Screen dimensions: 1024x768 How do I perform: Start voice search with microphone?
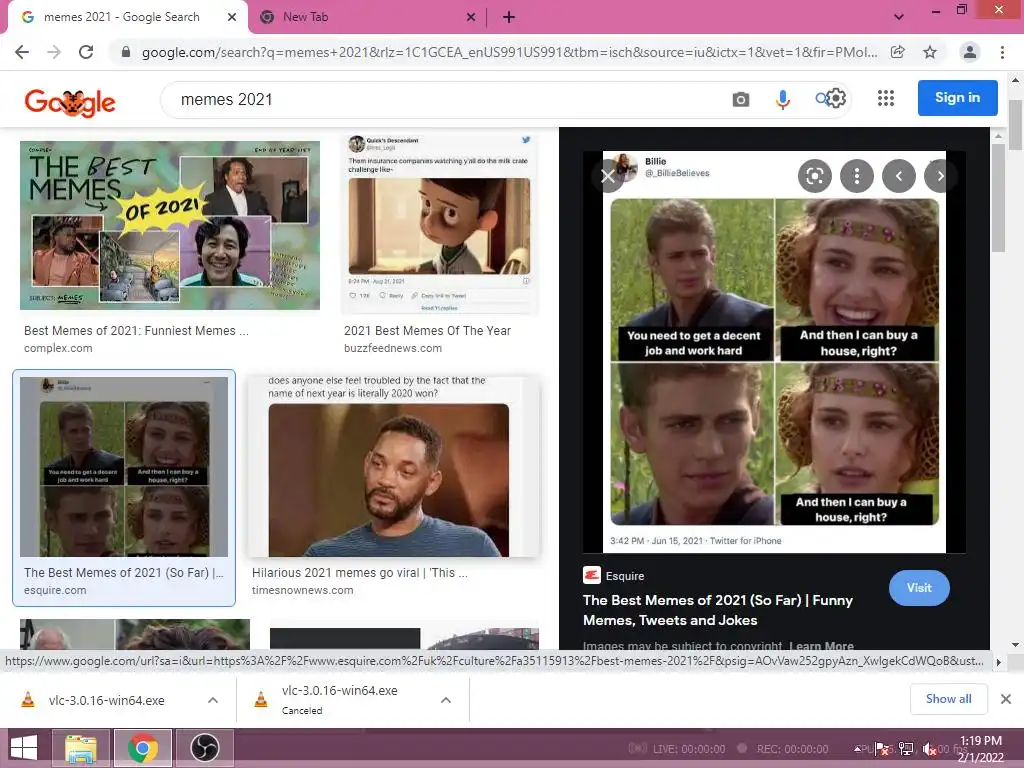click(782, 99)
